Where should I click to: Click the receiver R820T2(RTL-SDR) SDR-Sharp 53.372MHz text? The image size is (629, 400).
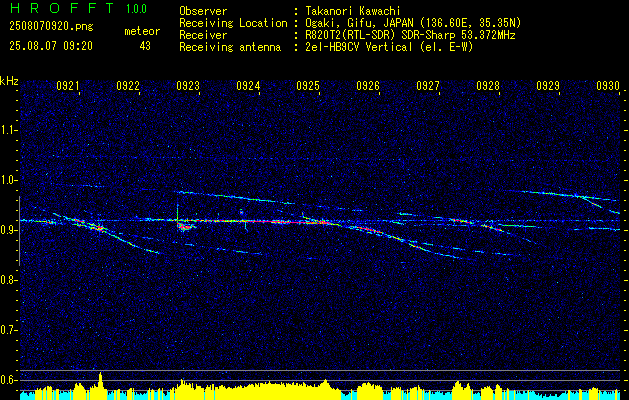410,35
